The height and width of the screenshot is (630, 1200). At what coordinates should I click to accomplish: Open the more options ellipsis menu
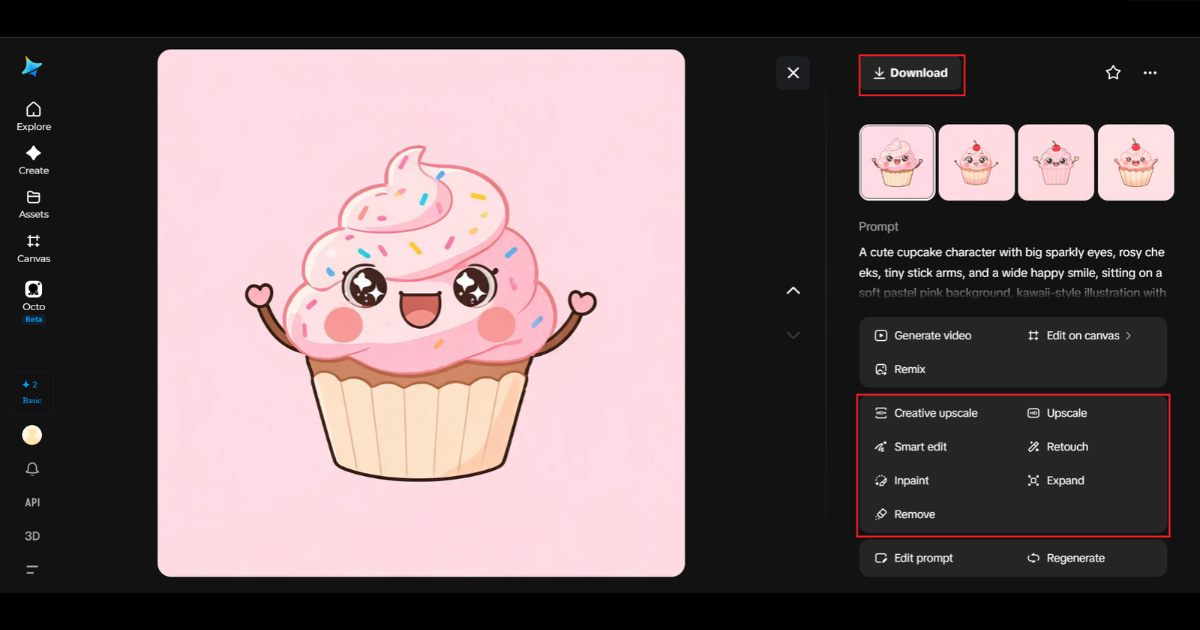point(1150,73)
